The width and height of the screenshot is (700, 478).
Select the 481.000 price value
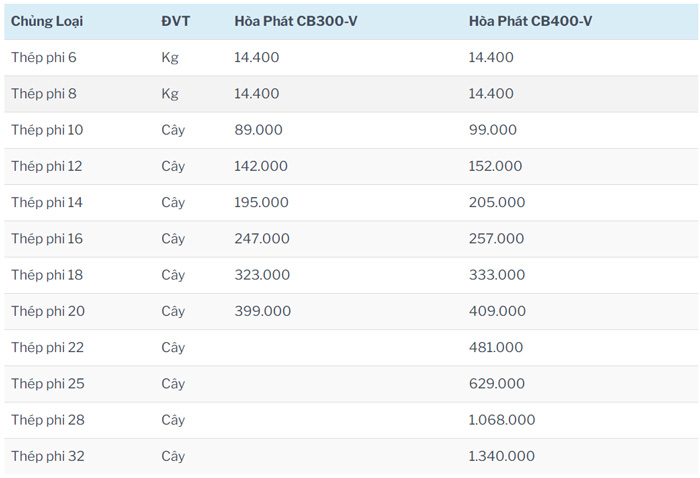(x=495, y=347)
